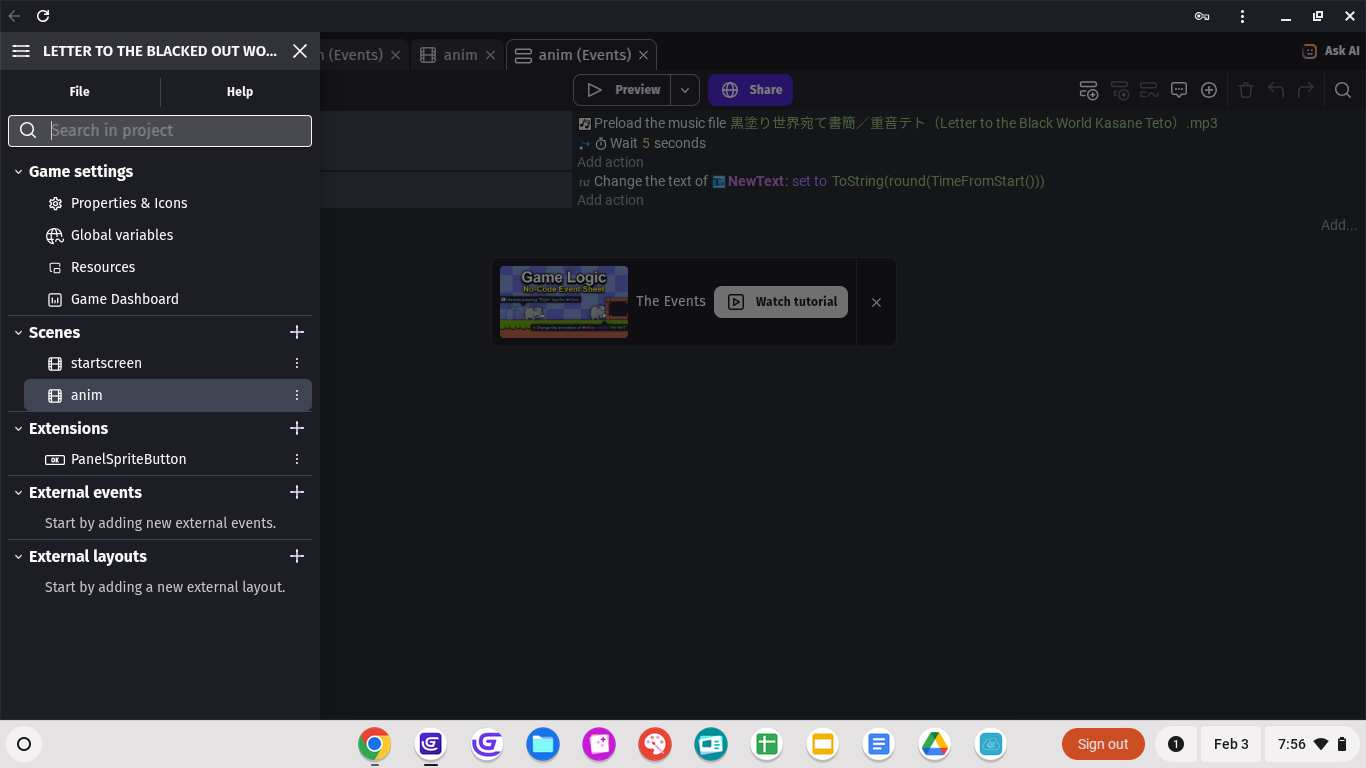Open the anim scene options menu
This screenshot has width=1366, height=768.
click(x=297, y=395)
